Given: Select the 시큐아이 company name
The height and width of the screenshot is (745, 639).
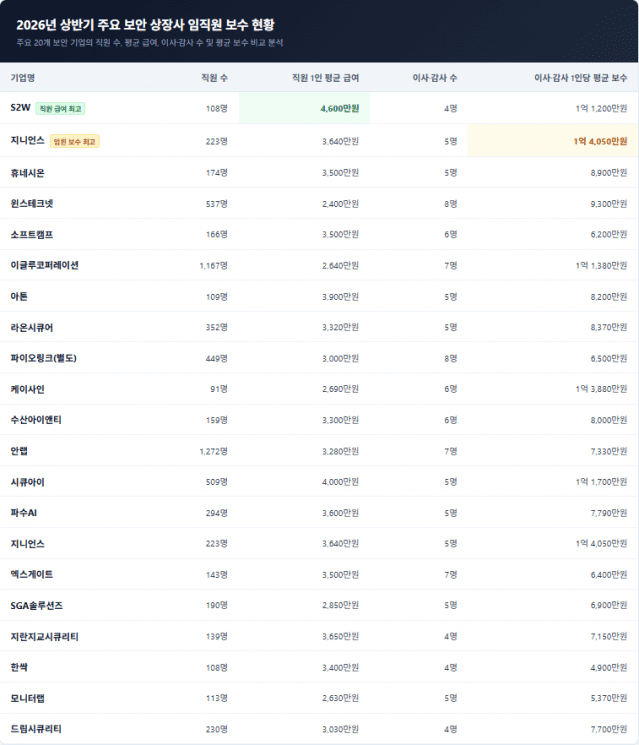Looking at the screenshot, I should (x=28, y=482).
